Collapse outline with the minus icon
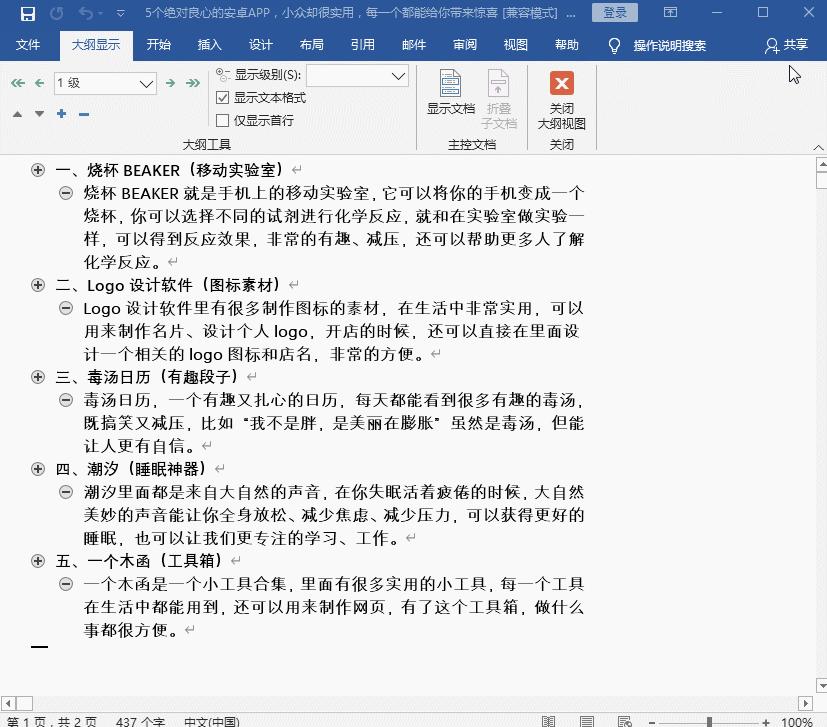The height and width of the screenshot is (727, 827). [82, 114]
